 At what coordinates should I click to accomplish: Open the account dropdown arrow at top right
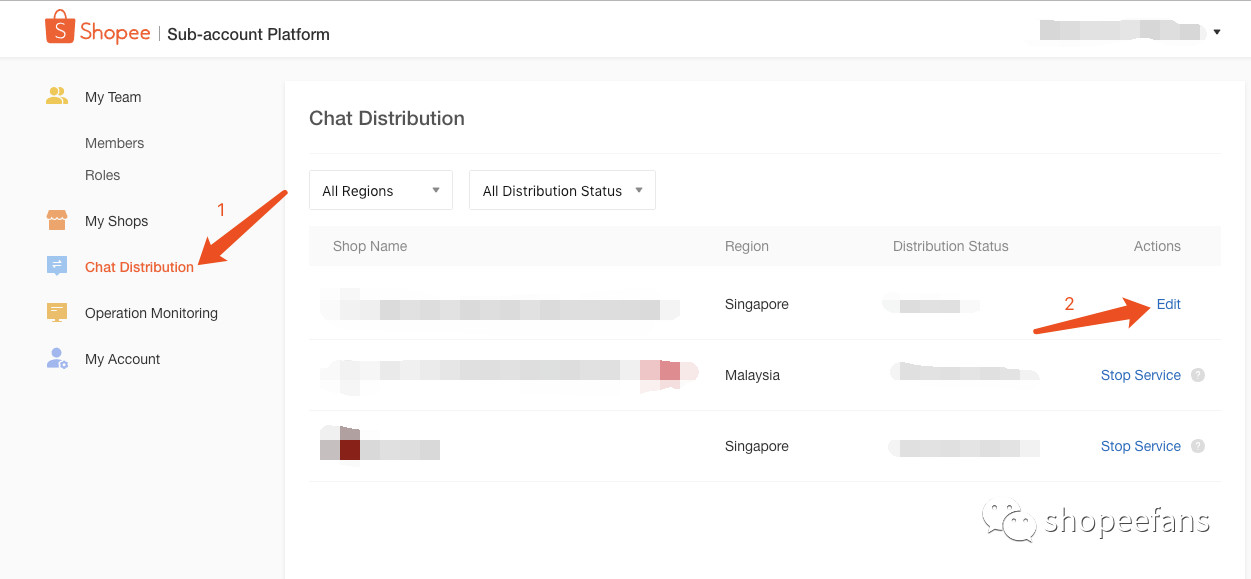1217,32
